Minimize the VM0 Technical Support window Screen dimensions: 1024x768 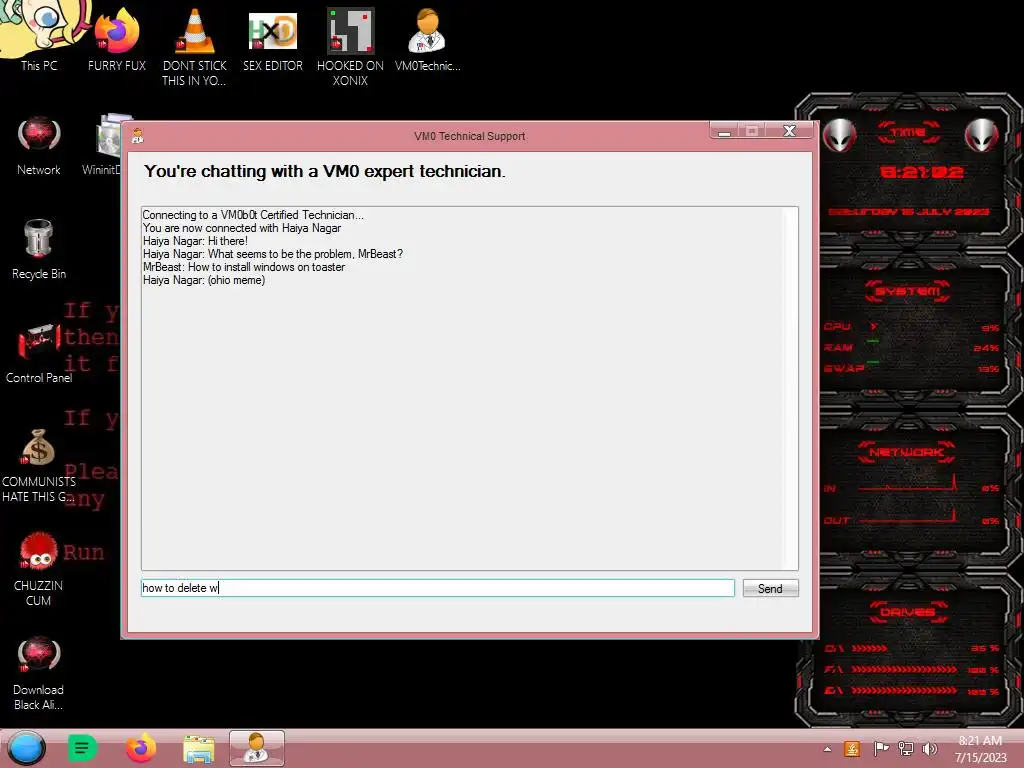coord(724,131)
